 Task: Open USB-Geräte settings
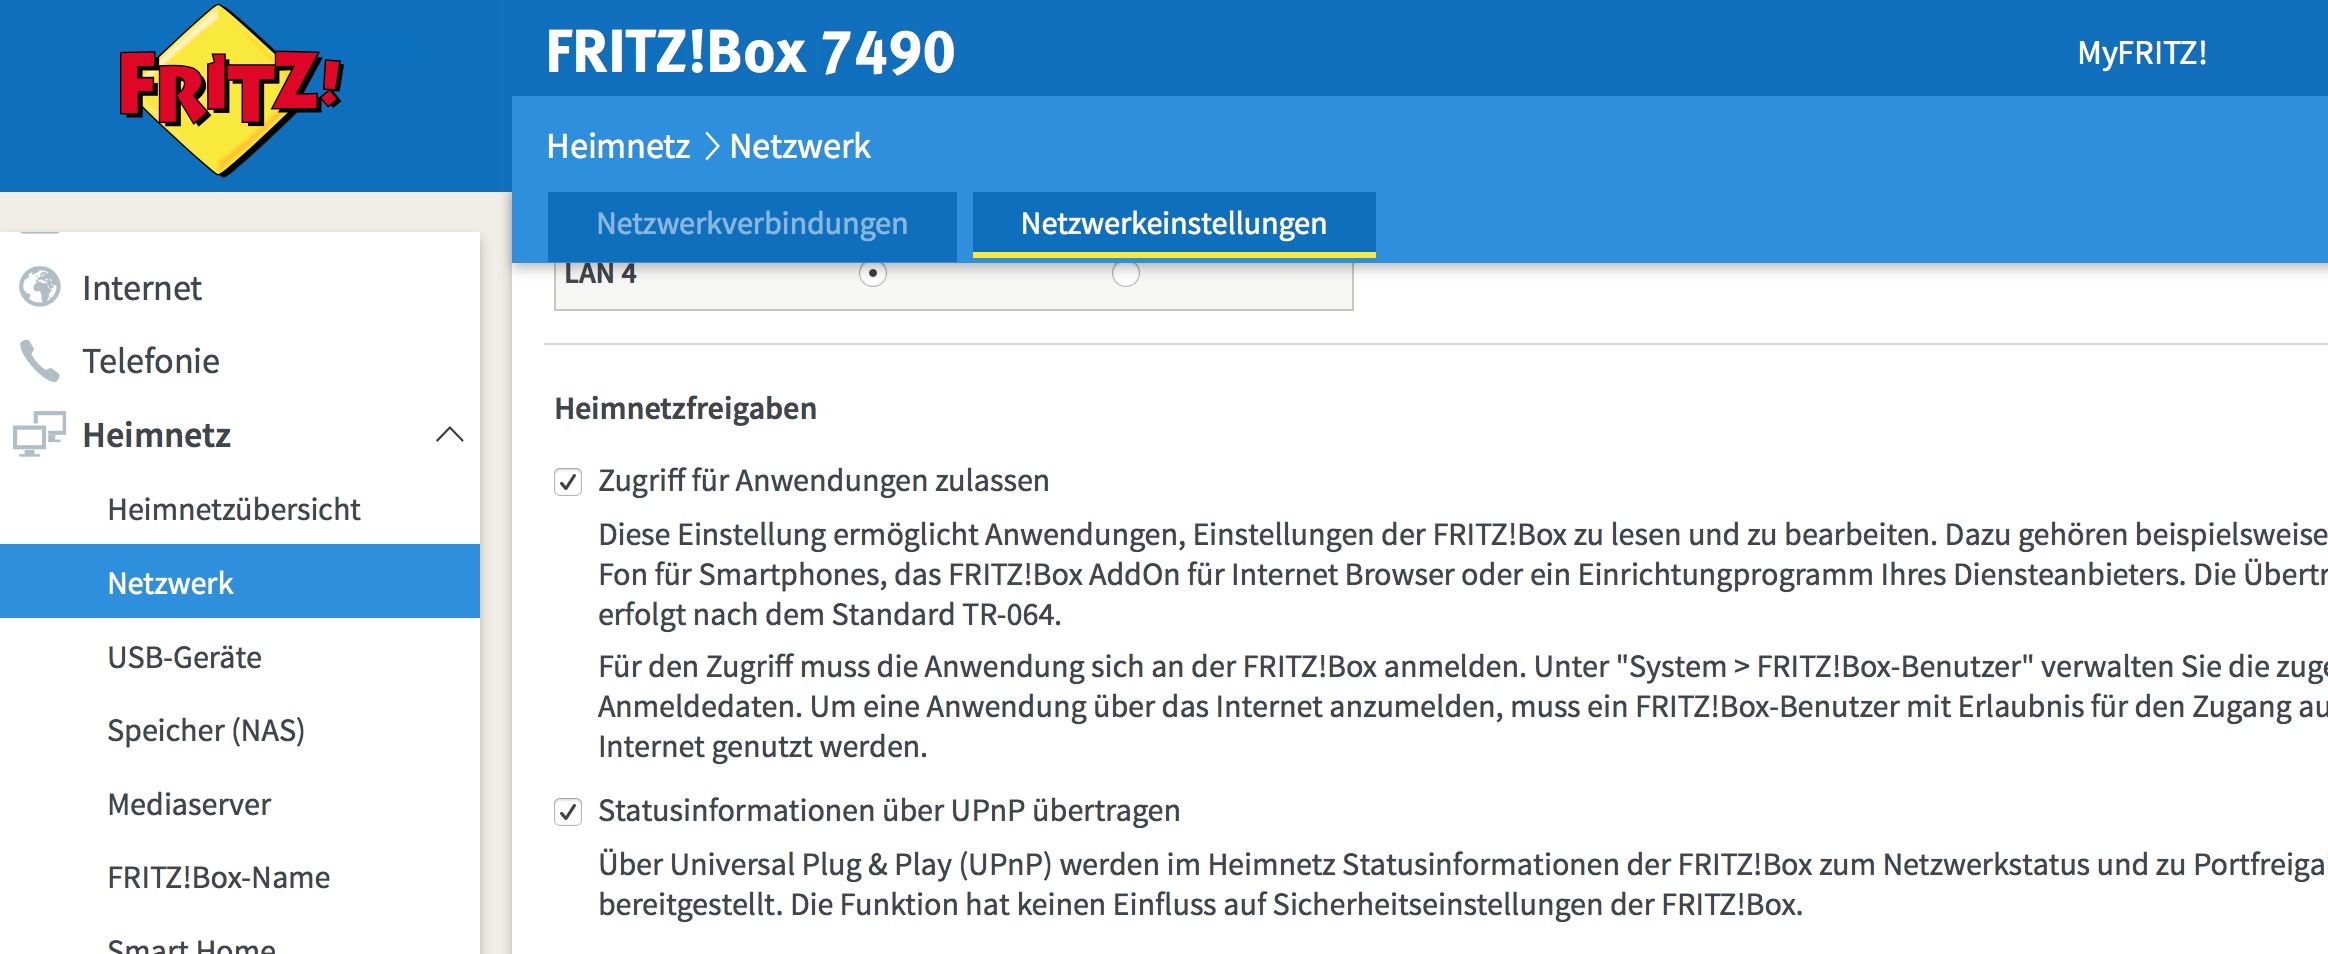click(185, 657)
